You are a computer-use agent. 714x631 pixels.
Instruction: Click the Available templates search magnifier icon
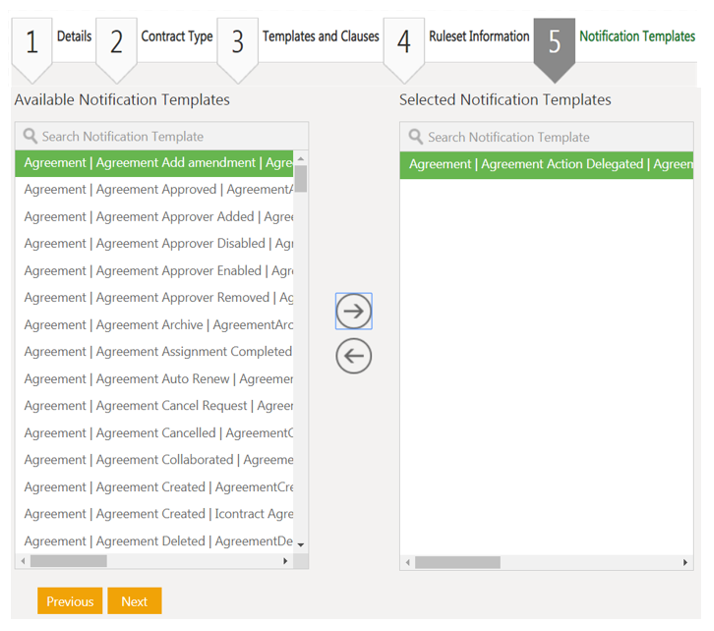(30, 136)
